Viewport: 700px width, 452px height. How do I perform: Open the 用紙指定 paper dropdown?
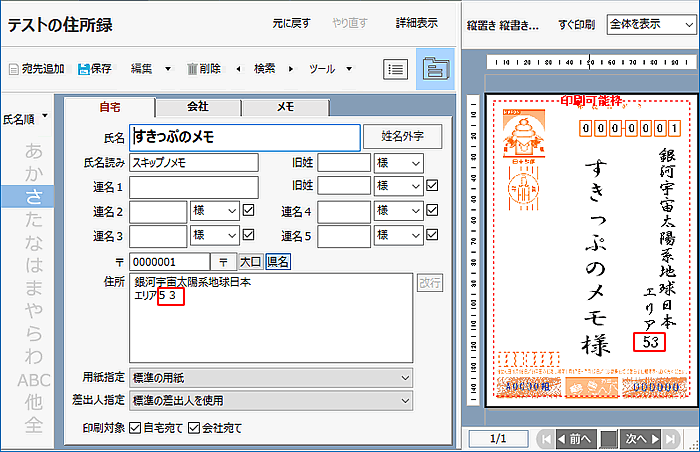tap(270, 378)
